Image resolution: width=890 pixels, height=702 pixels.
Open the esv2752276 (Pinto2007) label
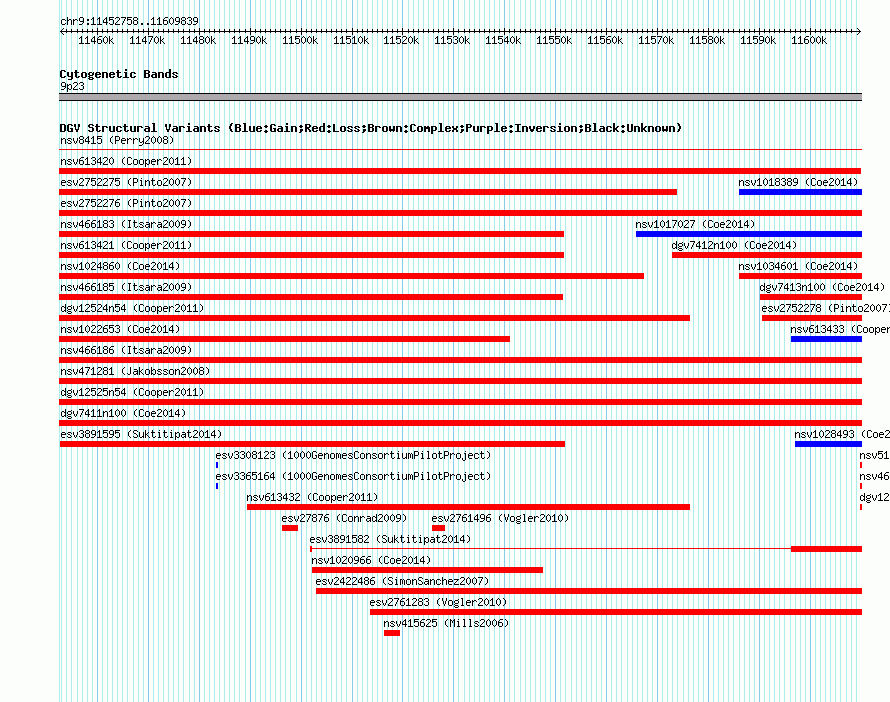126,203
